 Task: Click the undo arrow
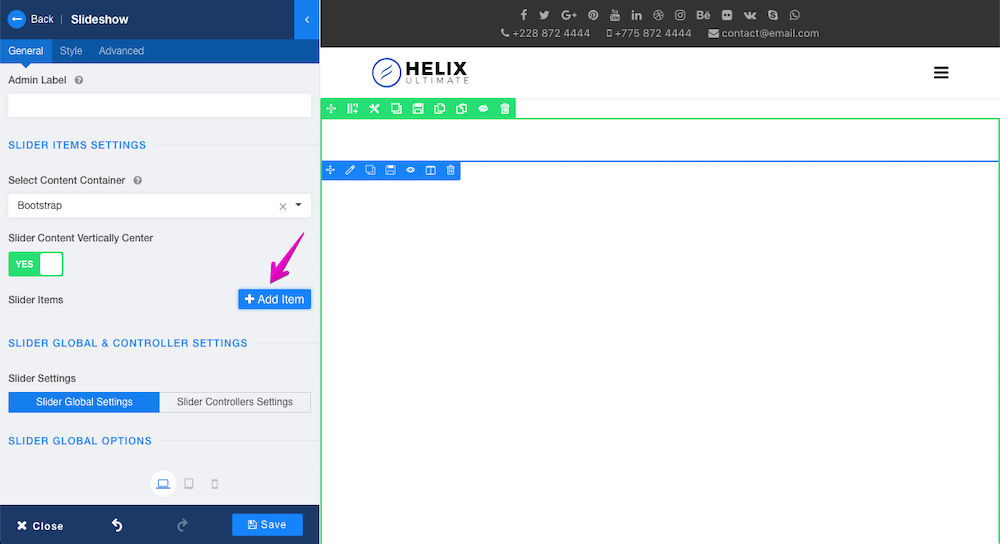(x=117, y=525)
